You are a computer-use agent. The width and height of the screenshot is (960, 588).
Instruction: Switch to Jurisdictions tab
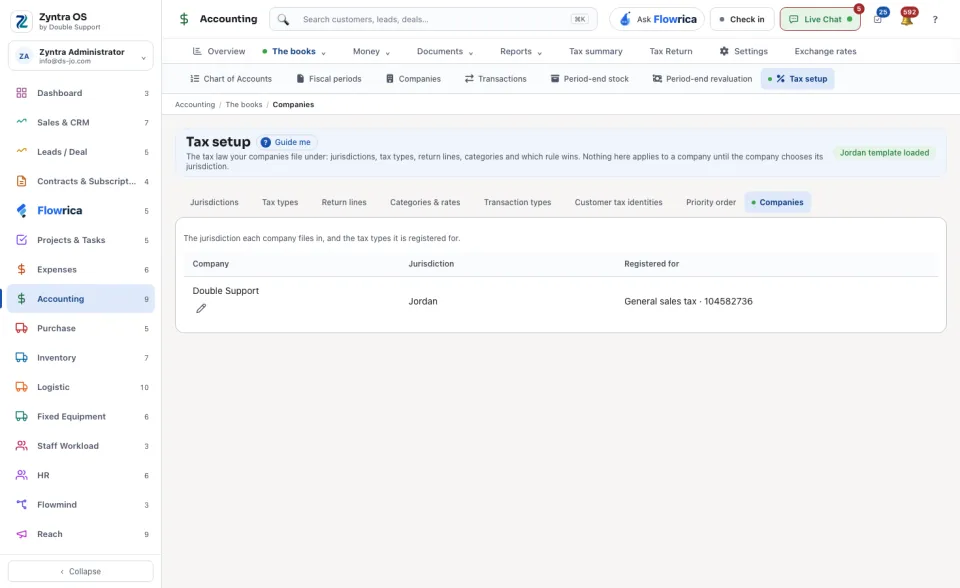click(214, 203)
